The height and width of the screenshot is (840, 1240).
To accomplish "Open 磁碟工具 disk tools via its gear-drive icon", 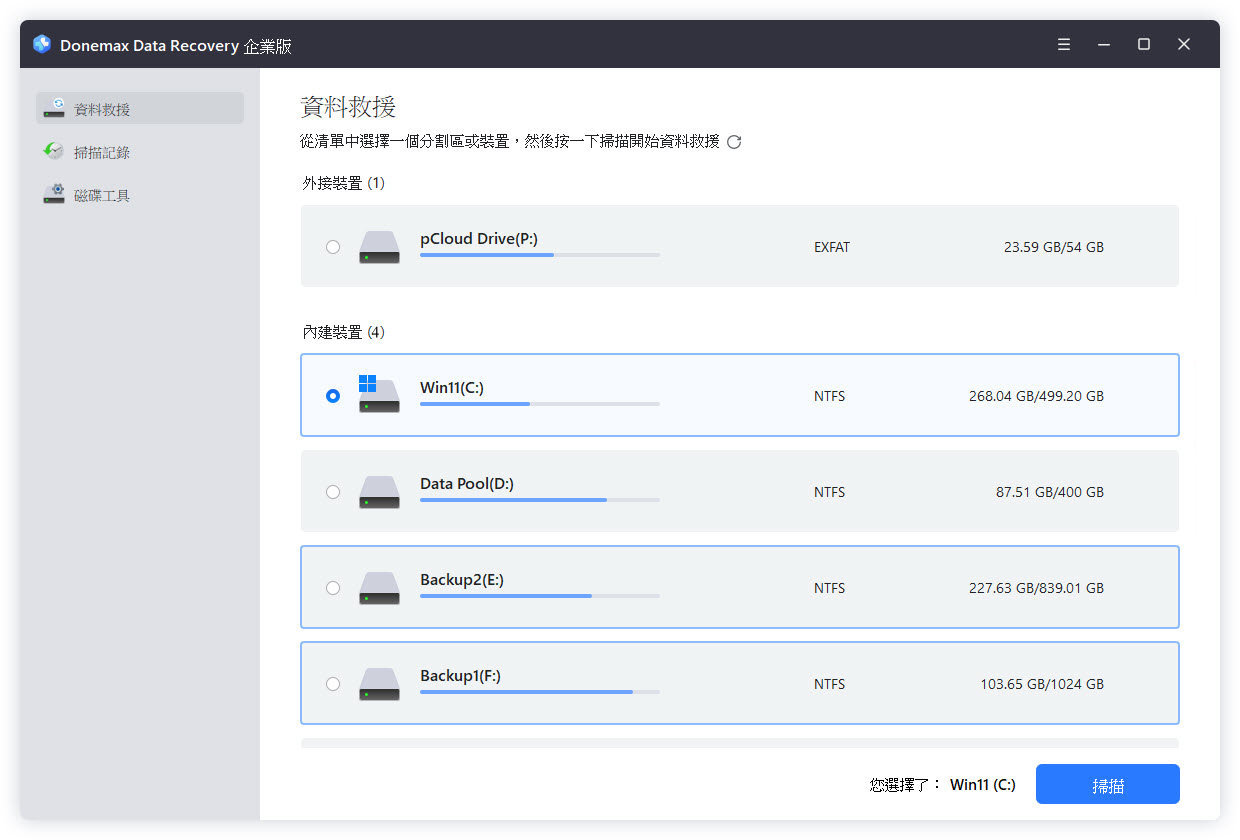I will 55,194.
